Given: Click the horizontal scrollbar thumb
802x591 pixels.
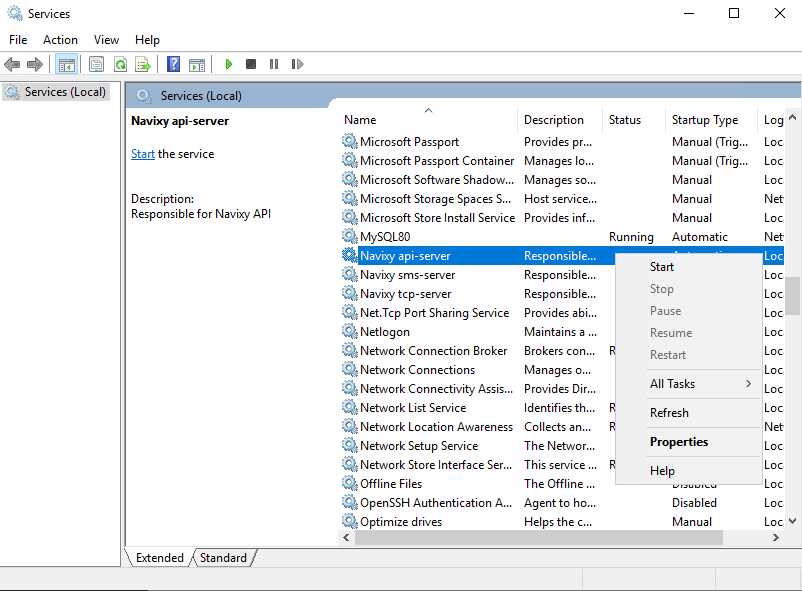Looking at the screenshot, I should click(x=539, y=537).
